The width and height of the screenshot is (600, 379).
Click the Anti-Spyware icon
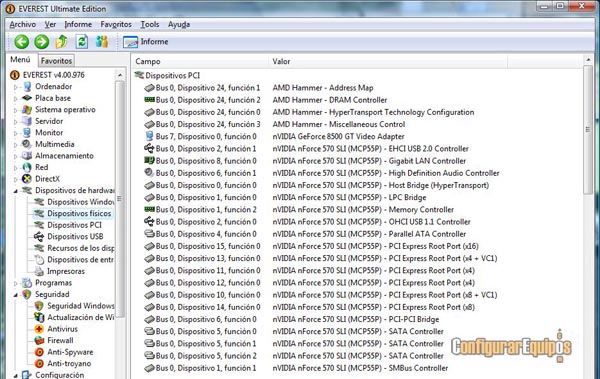(39, 352)
